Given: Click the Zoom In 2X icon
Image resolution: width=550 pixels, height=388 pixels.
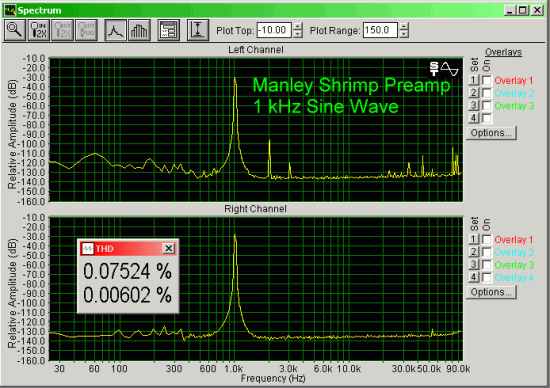Looking at the screenshot, I should click(x=39, y=30).
